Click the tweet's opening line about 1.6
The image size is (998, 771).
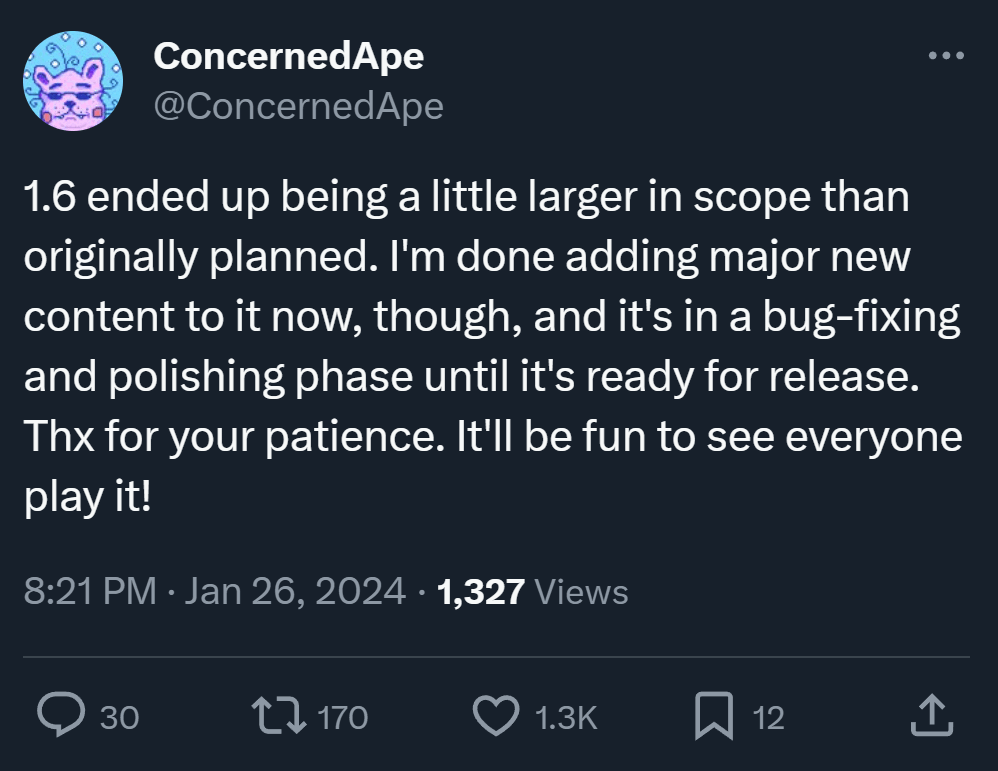(x=465, y=197)
